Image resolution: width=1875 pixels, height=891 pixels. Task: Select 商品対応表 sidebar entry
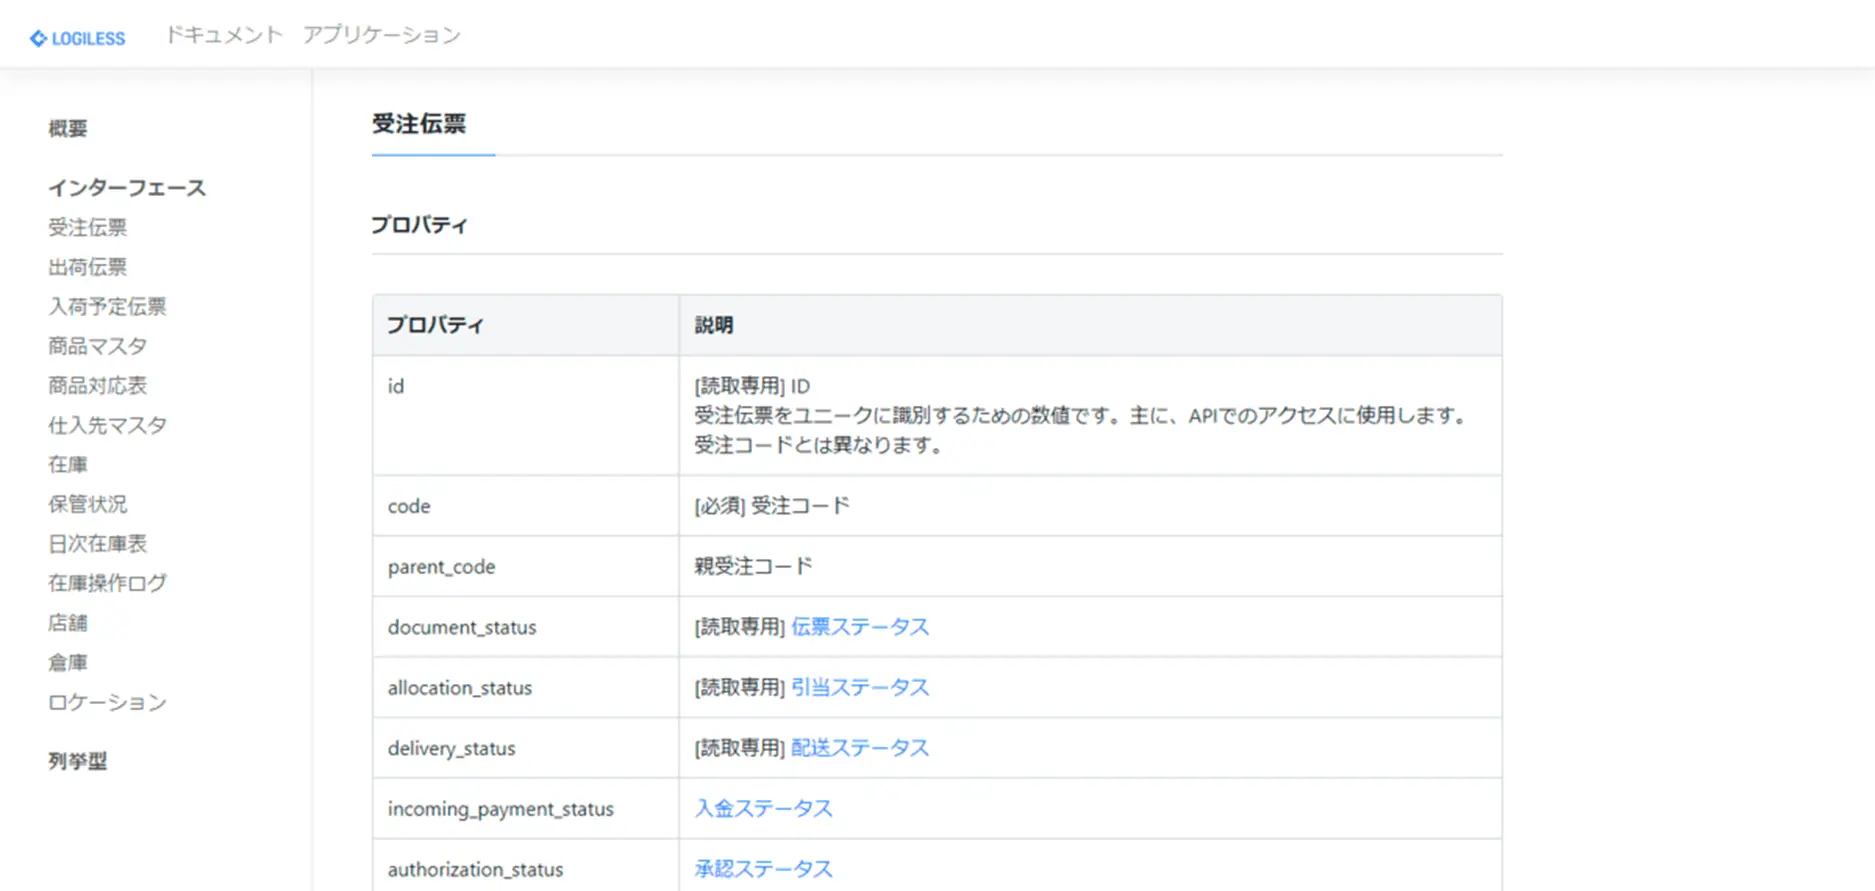98,385
